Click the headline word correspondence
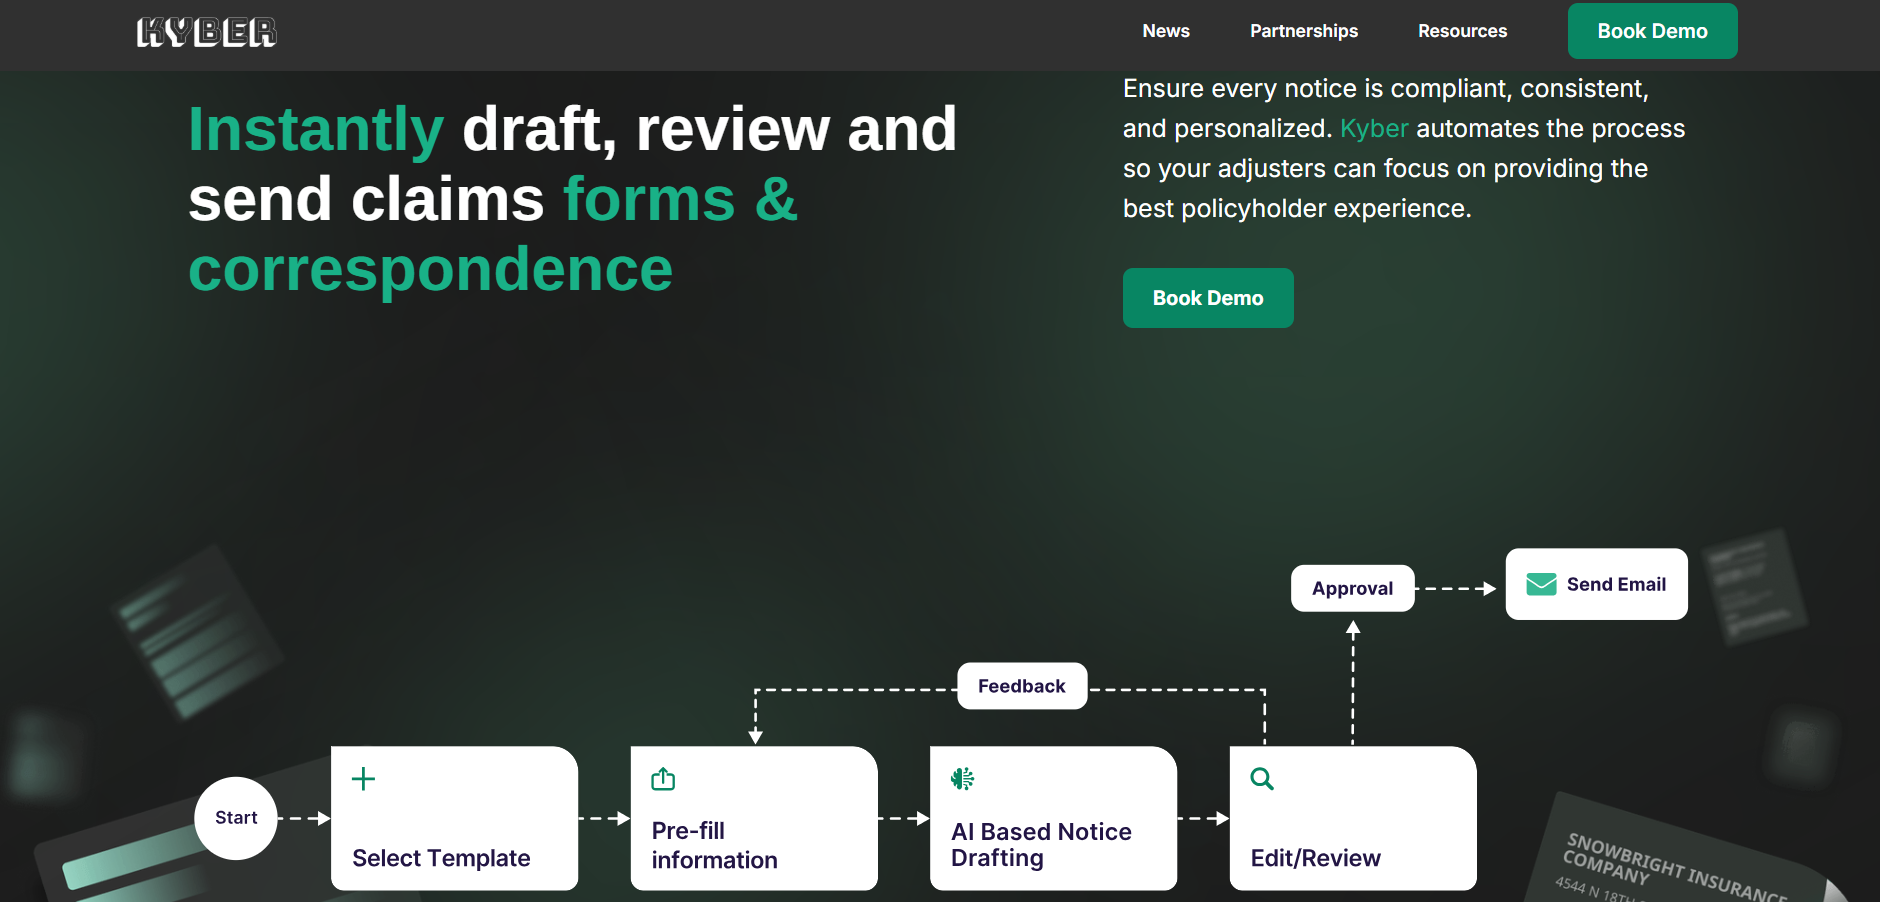The height and width of the screenshot is (902, 1880). [x=431, y=269]
